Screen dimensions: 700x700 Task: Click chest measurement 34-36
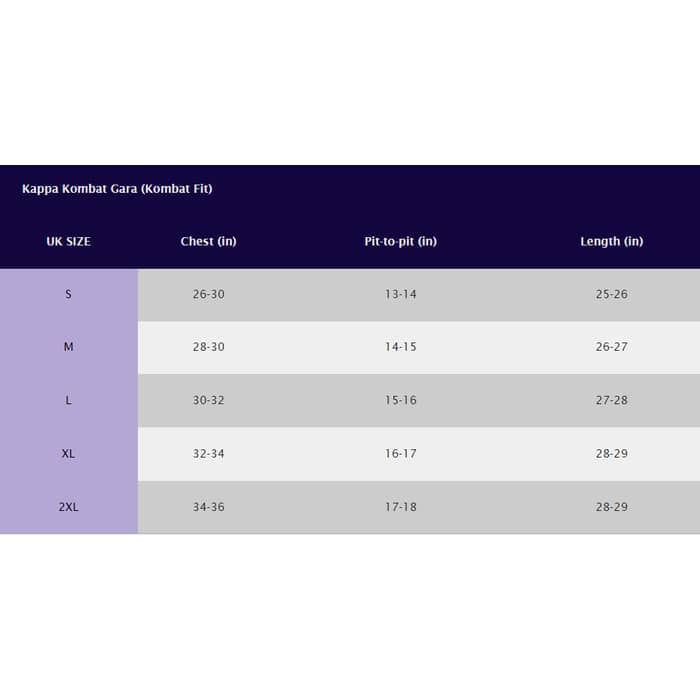(208, 507)
